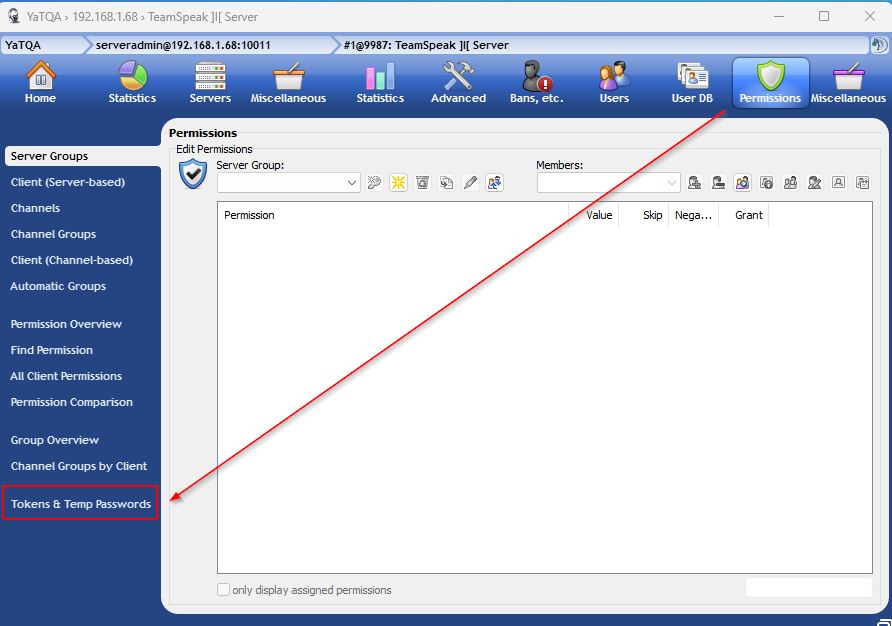Click the filter field below the permission list
The width and height of the screenshot is (892, 626).
point(808,588)
